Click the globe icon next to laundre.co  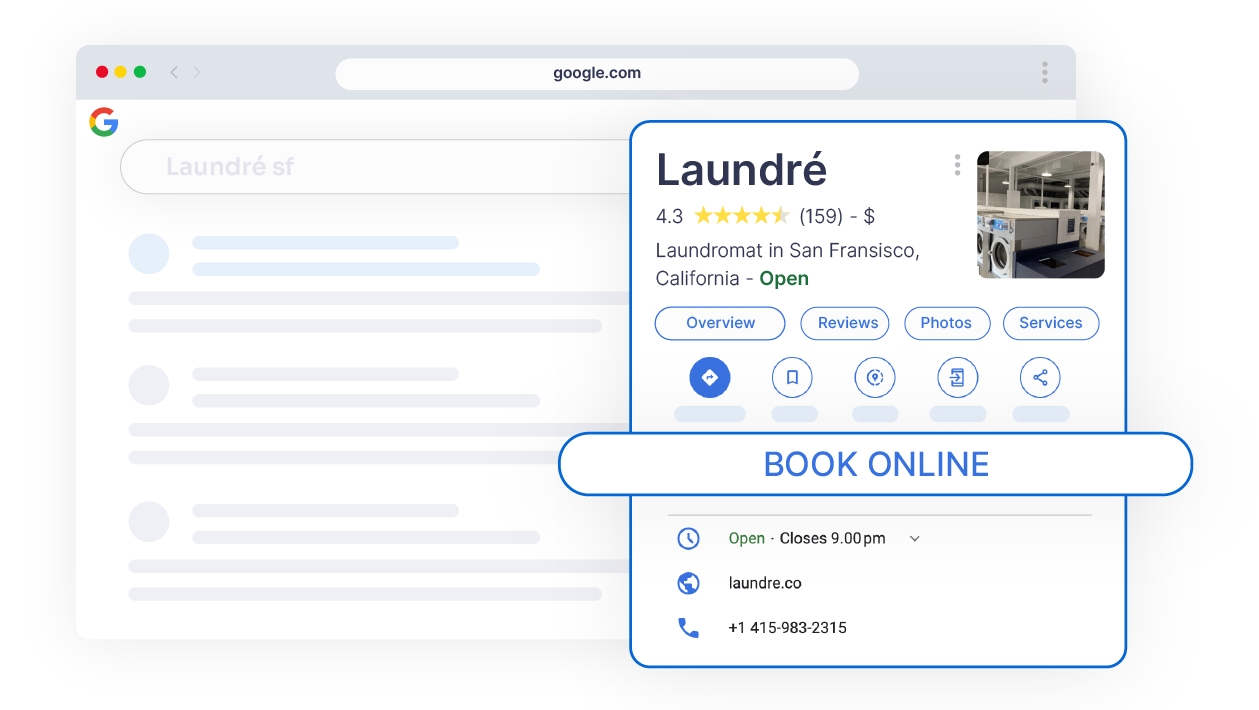689,583
